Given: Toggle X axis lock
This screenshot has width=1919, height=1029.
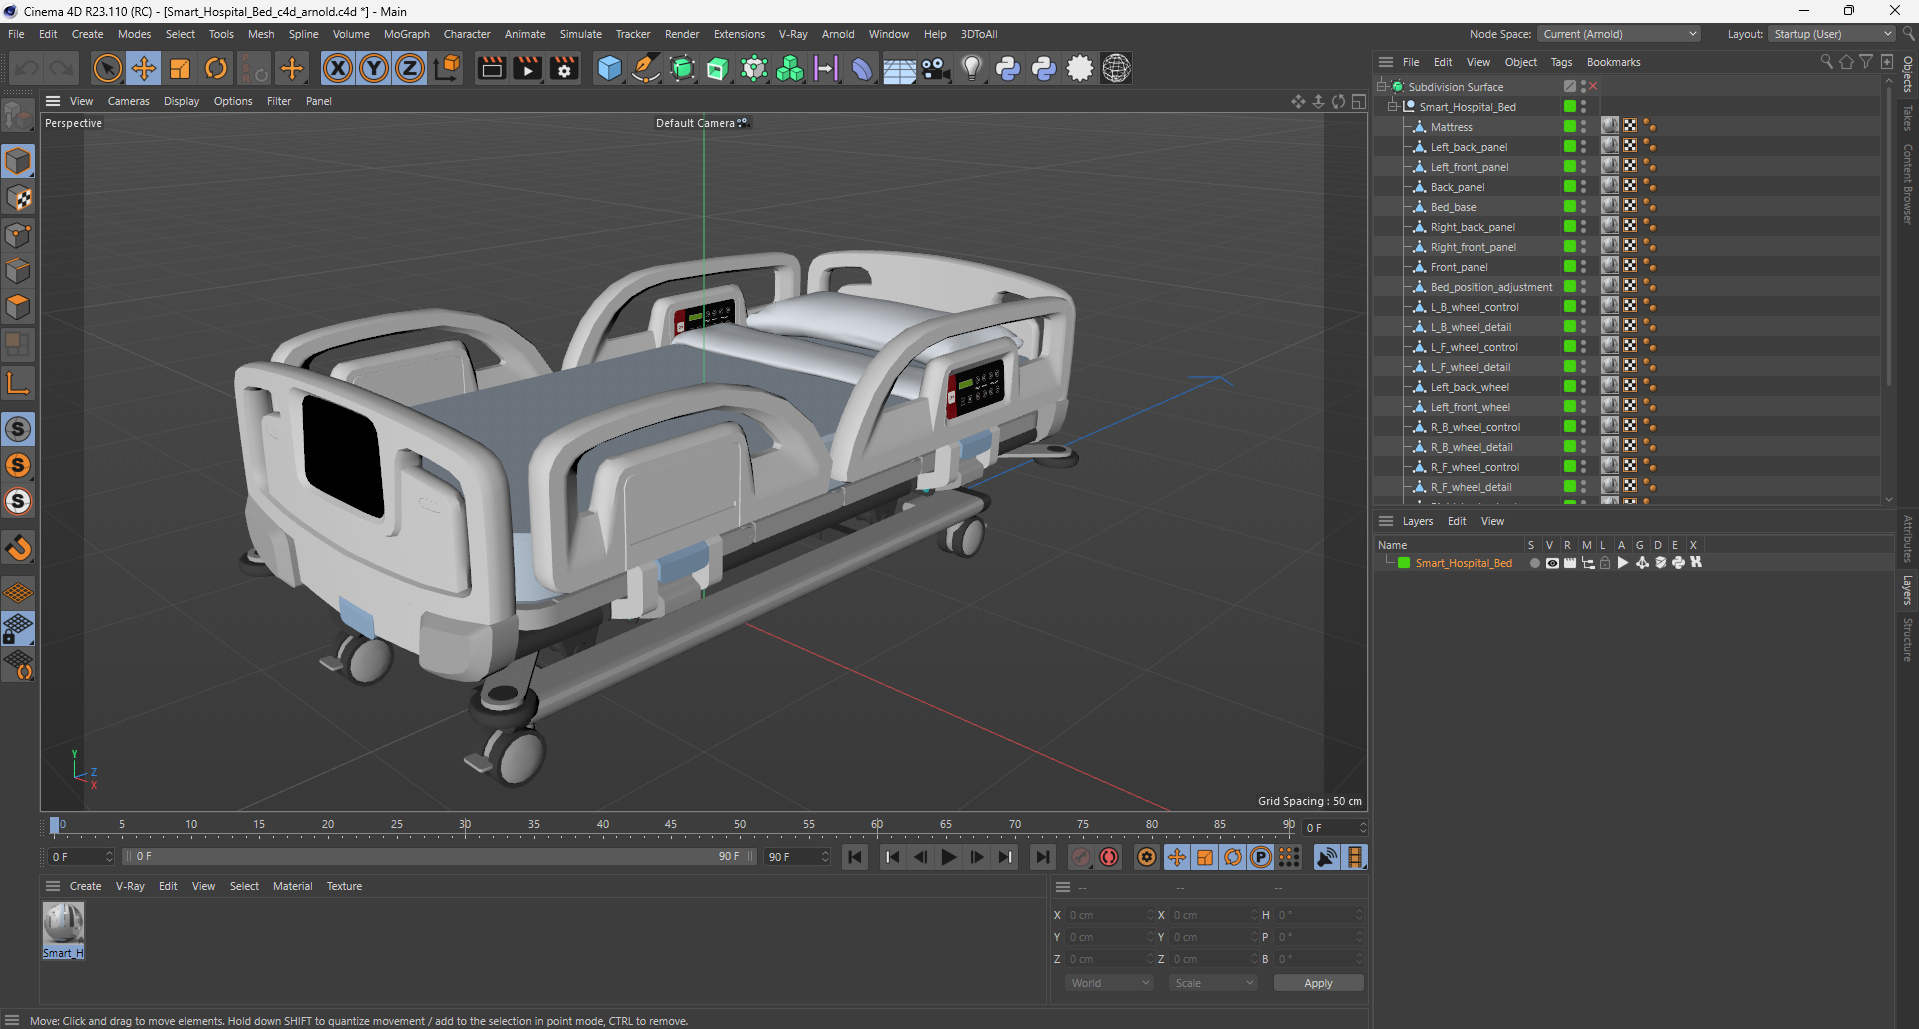Looking at the screenshot, I should [x=338, y=68].
